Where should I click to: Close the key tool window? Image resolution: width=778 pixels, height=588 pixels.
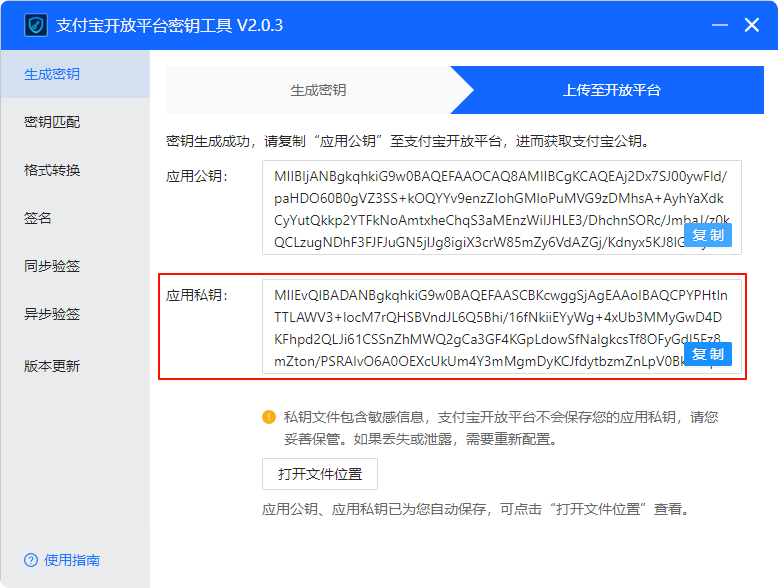tap(752, 25)
